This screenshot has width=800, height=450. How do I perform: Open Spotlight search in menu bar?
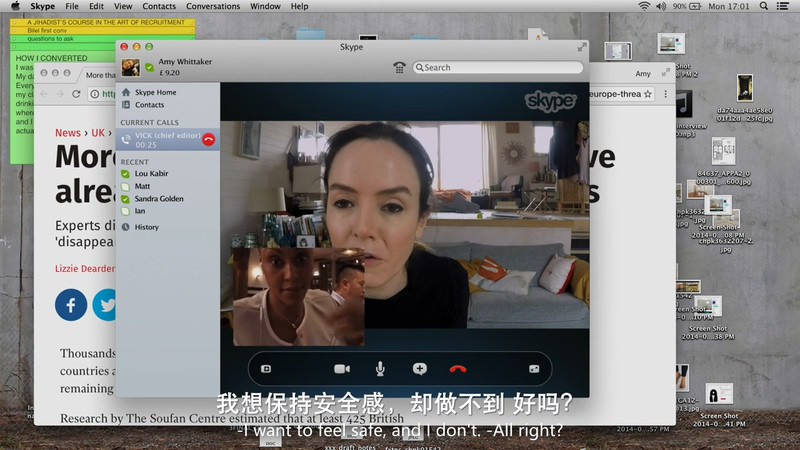[764, 6]
